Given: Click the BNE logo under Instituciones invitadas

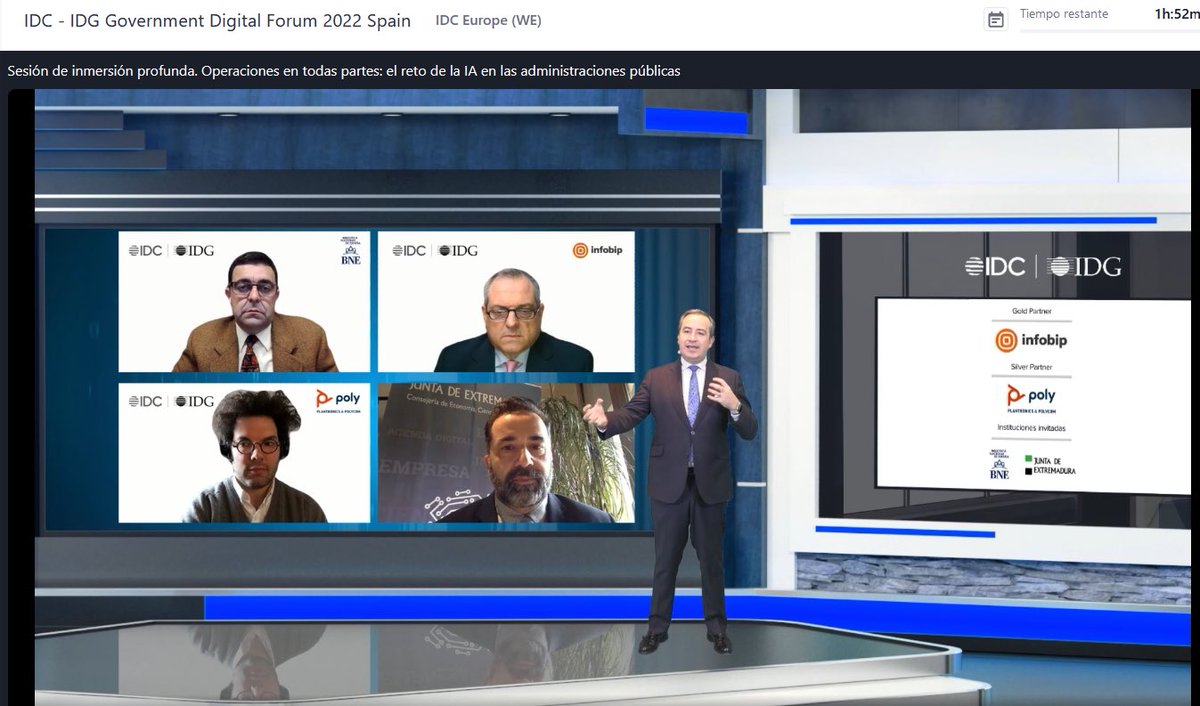Looking at the screenshot, I should (x=999, y=463).
